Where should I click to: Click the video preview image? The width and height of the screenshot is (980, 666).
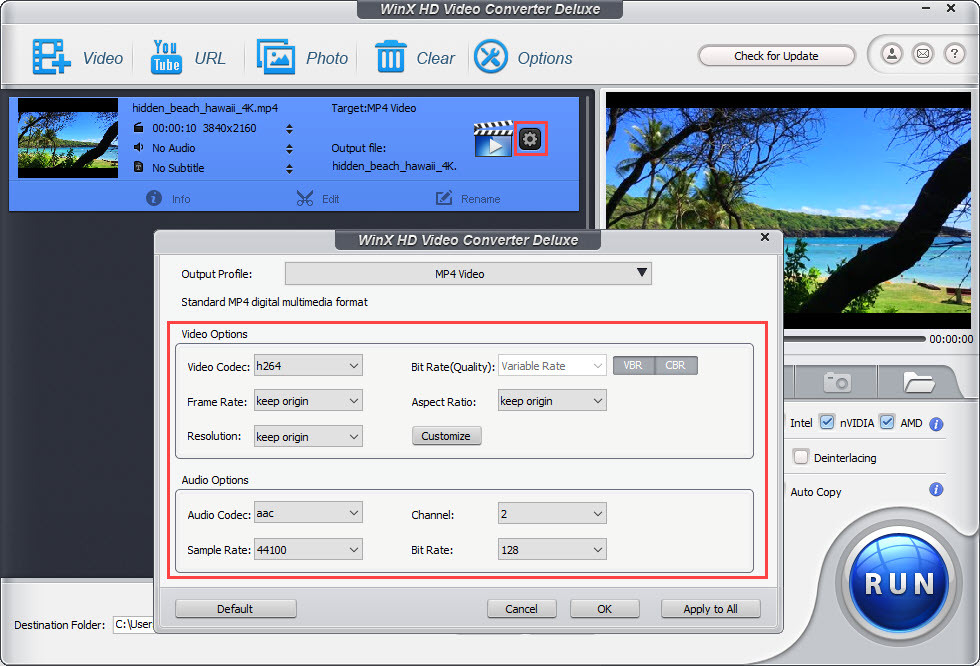coord(788,209)
